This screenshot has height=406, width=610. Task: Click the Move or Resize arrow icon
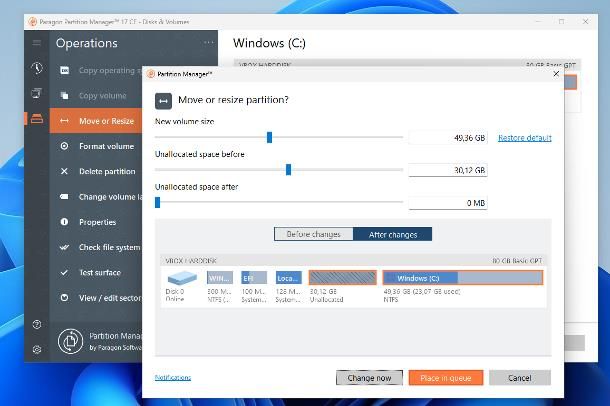point(65,121)
